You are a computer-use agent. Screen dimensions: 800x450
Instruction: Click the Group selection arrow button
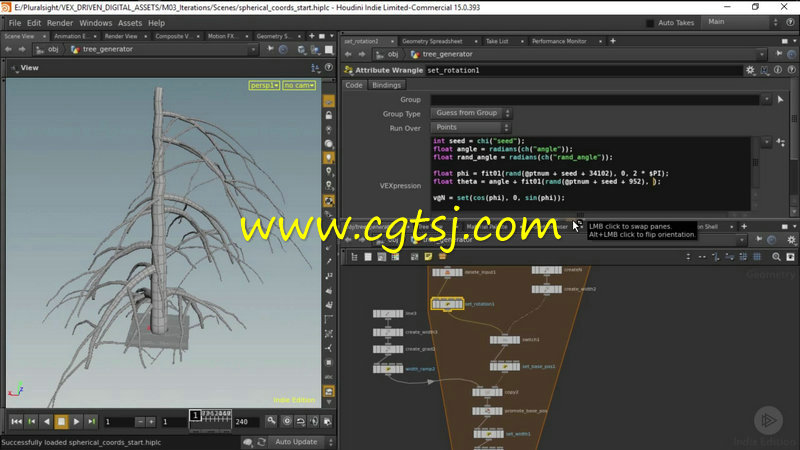pyautogui.click(x=781, y=99)
